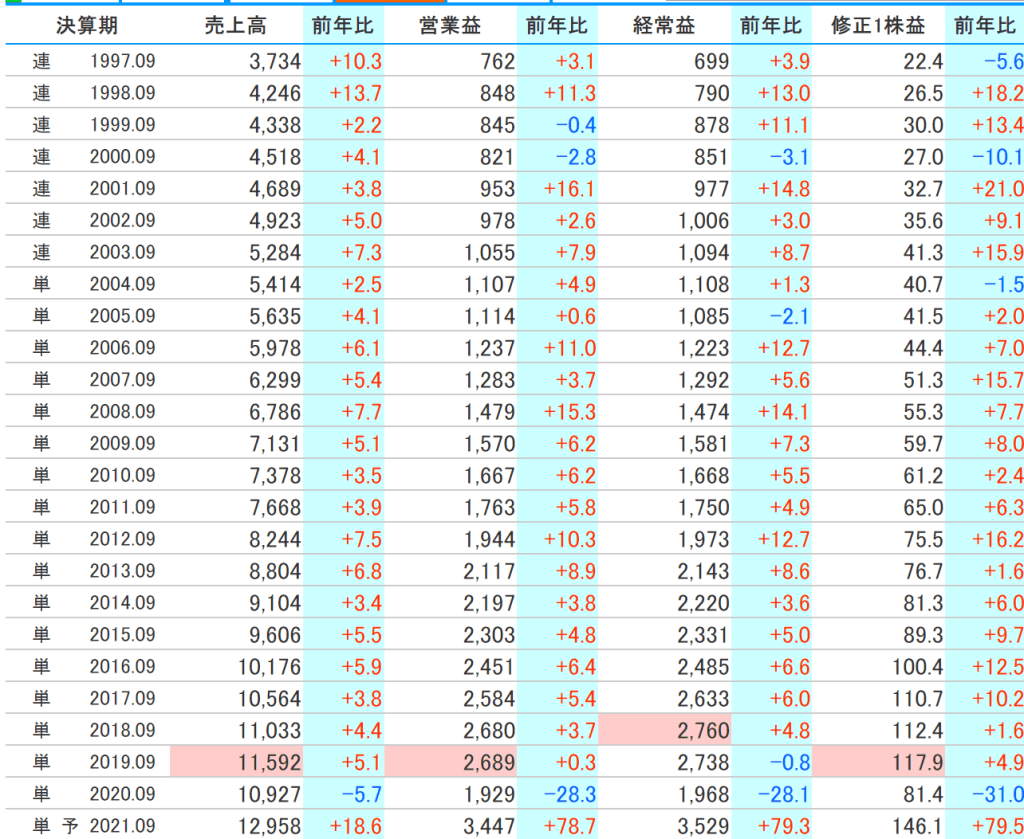Click the +78.7 operating profit change cell
1024x839 pixels.
569,826
